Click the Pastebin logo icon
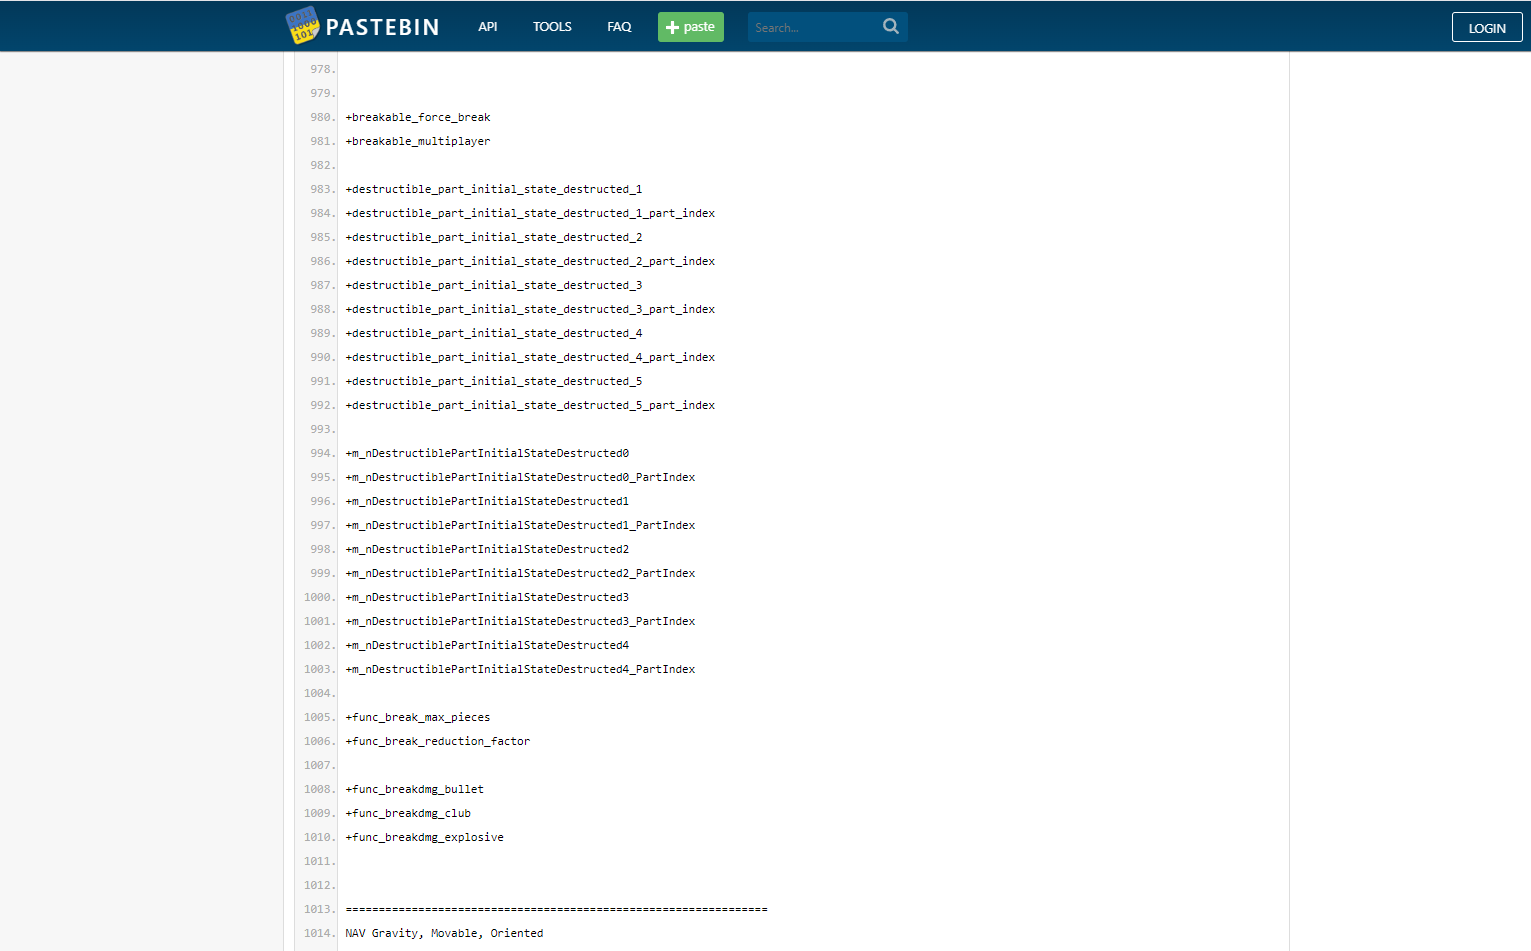The image size is (1531, 951). [302, 26]
